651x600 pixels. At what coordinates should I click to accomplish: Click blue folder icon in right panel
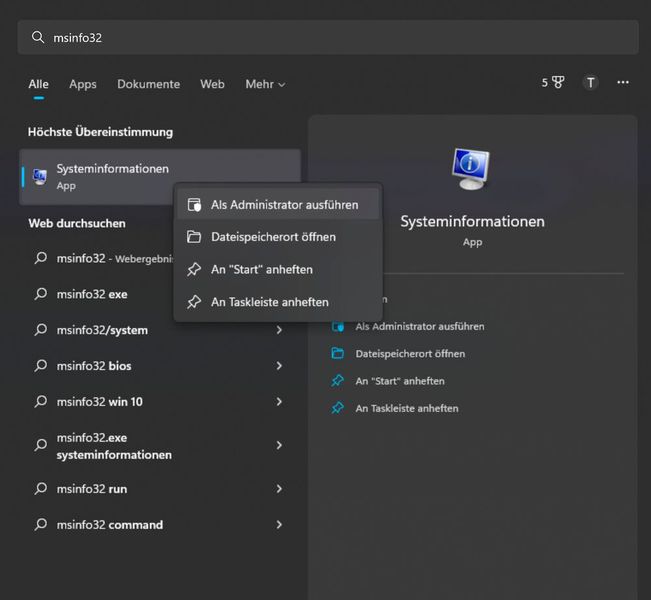pos(338,353)
